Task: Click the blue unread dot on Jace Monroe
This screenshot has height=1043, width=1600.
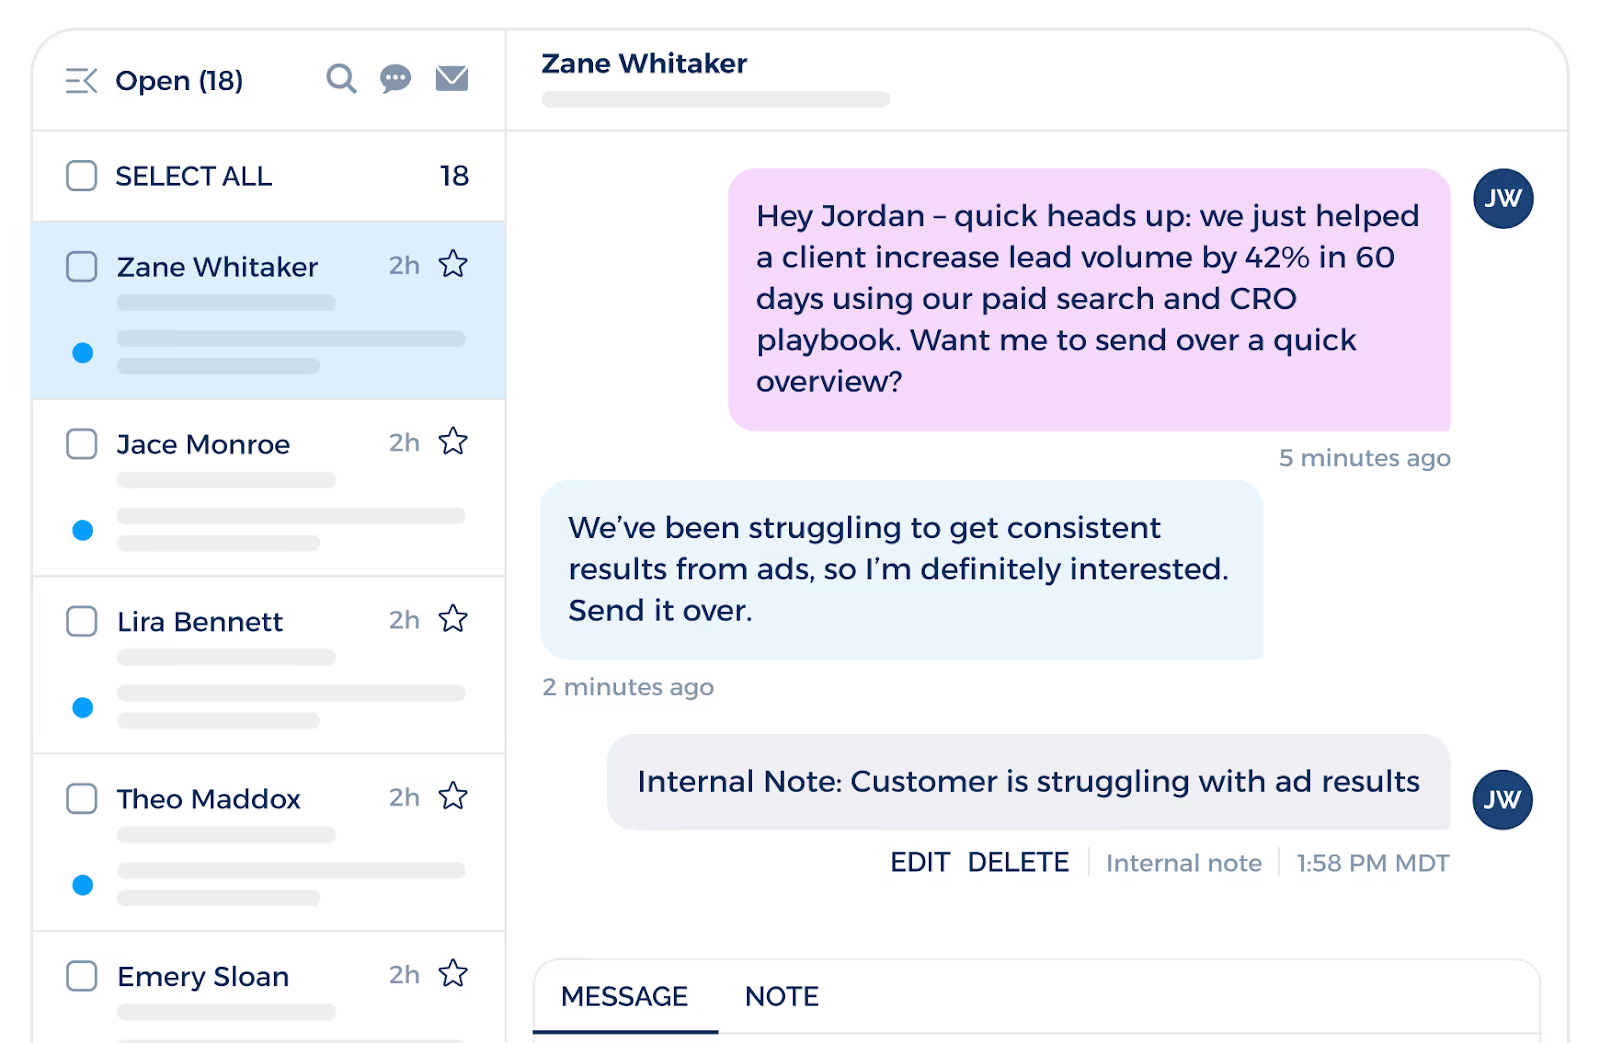Action: coord(83,530)
